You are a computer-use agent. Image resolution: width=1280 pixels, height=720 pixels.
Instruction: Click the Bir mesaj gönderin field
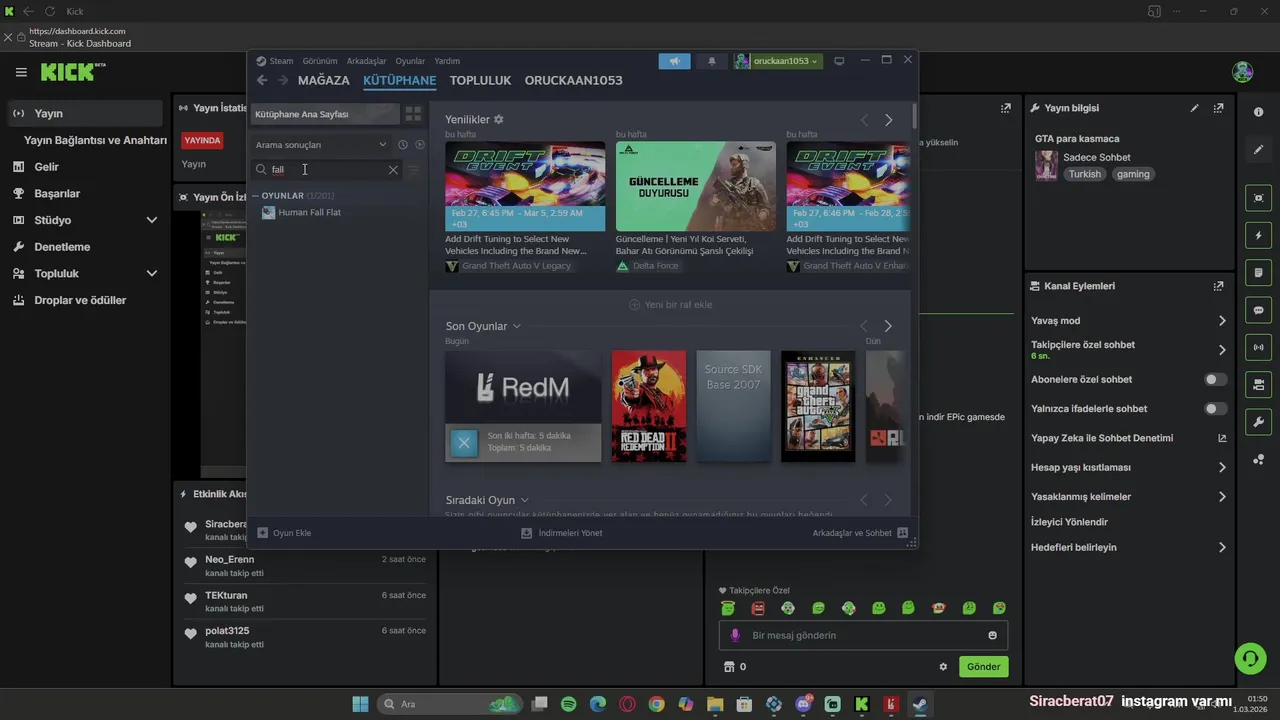coord(863,635)
